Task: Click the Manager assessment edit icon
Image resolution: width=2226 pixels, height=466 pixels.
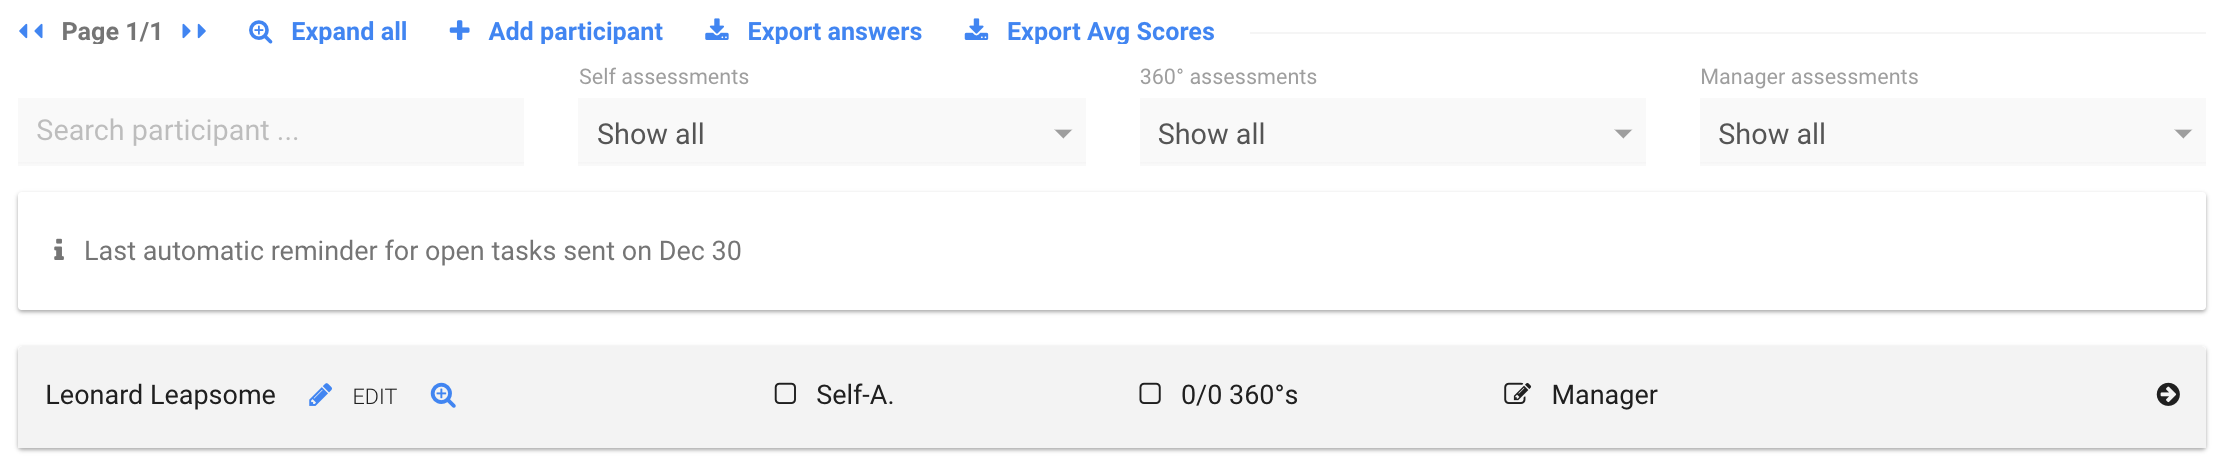Action: point(1517,394)
